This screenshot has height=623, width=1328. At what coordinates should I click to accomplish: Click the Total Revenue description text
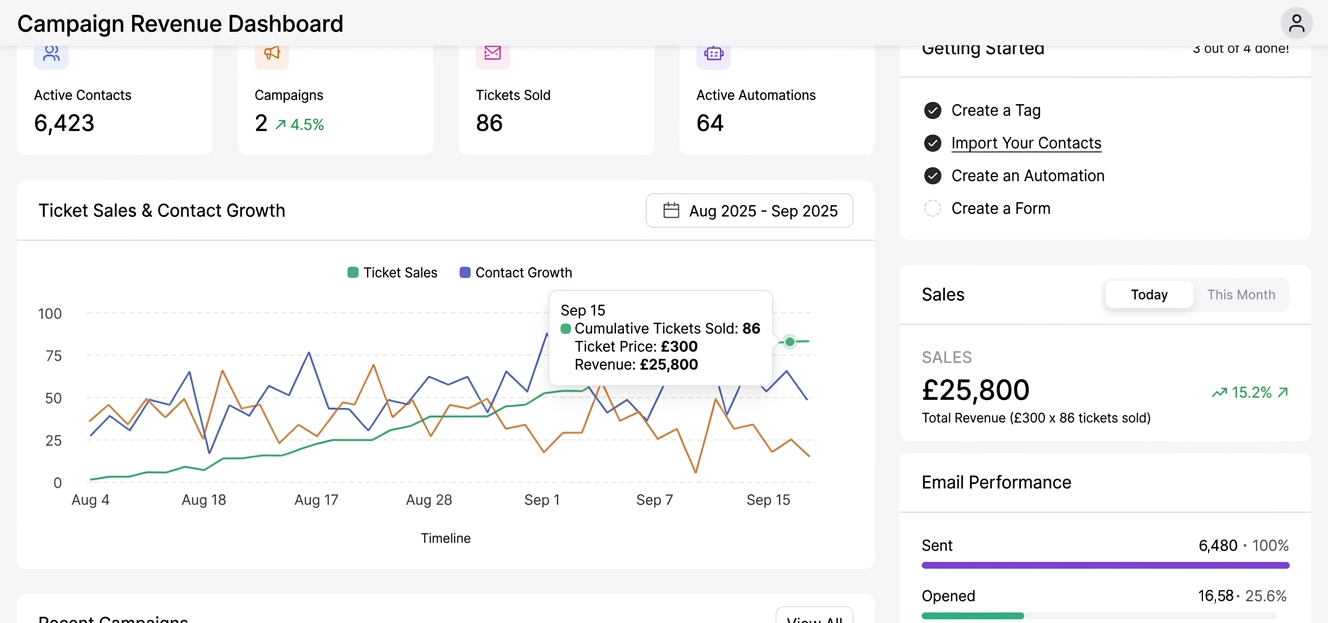pos(1036,418)
